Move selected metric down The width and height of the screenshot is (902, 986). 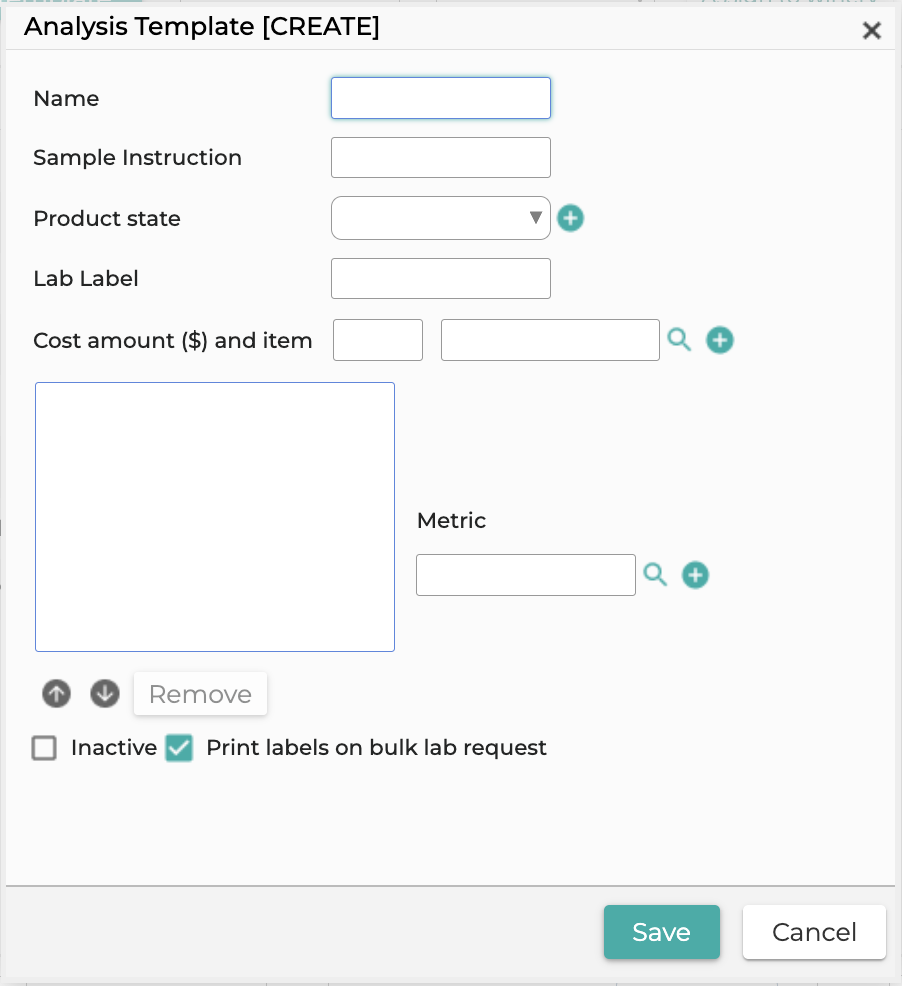pyautogui.click(x=104, y=694)
